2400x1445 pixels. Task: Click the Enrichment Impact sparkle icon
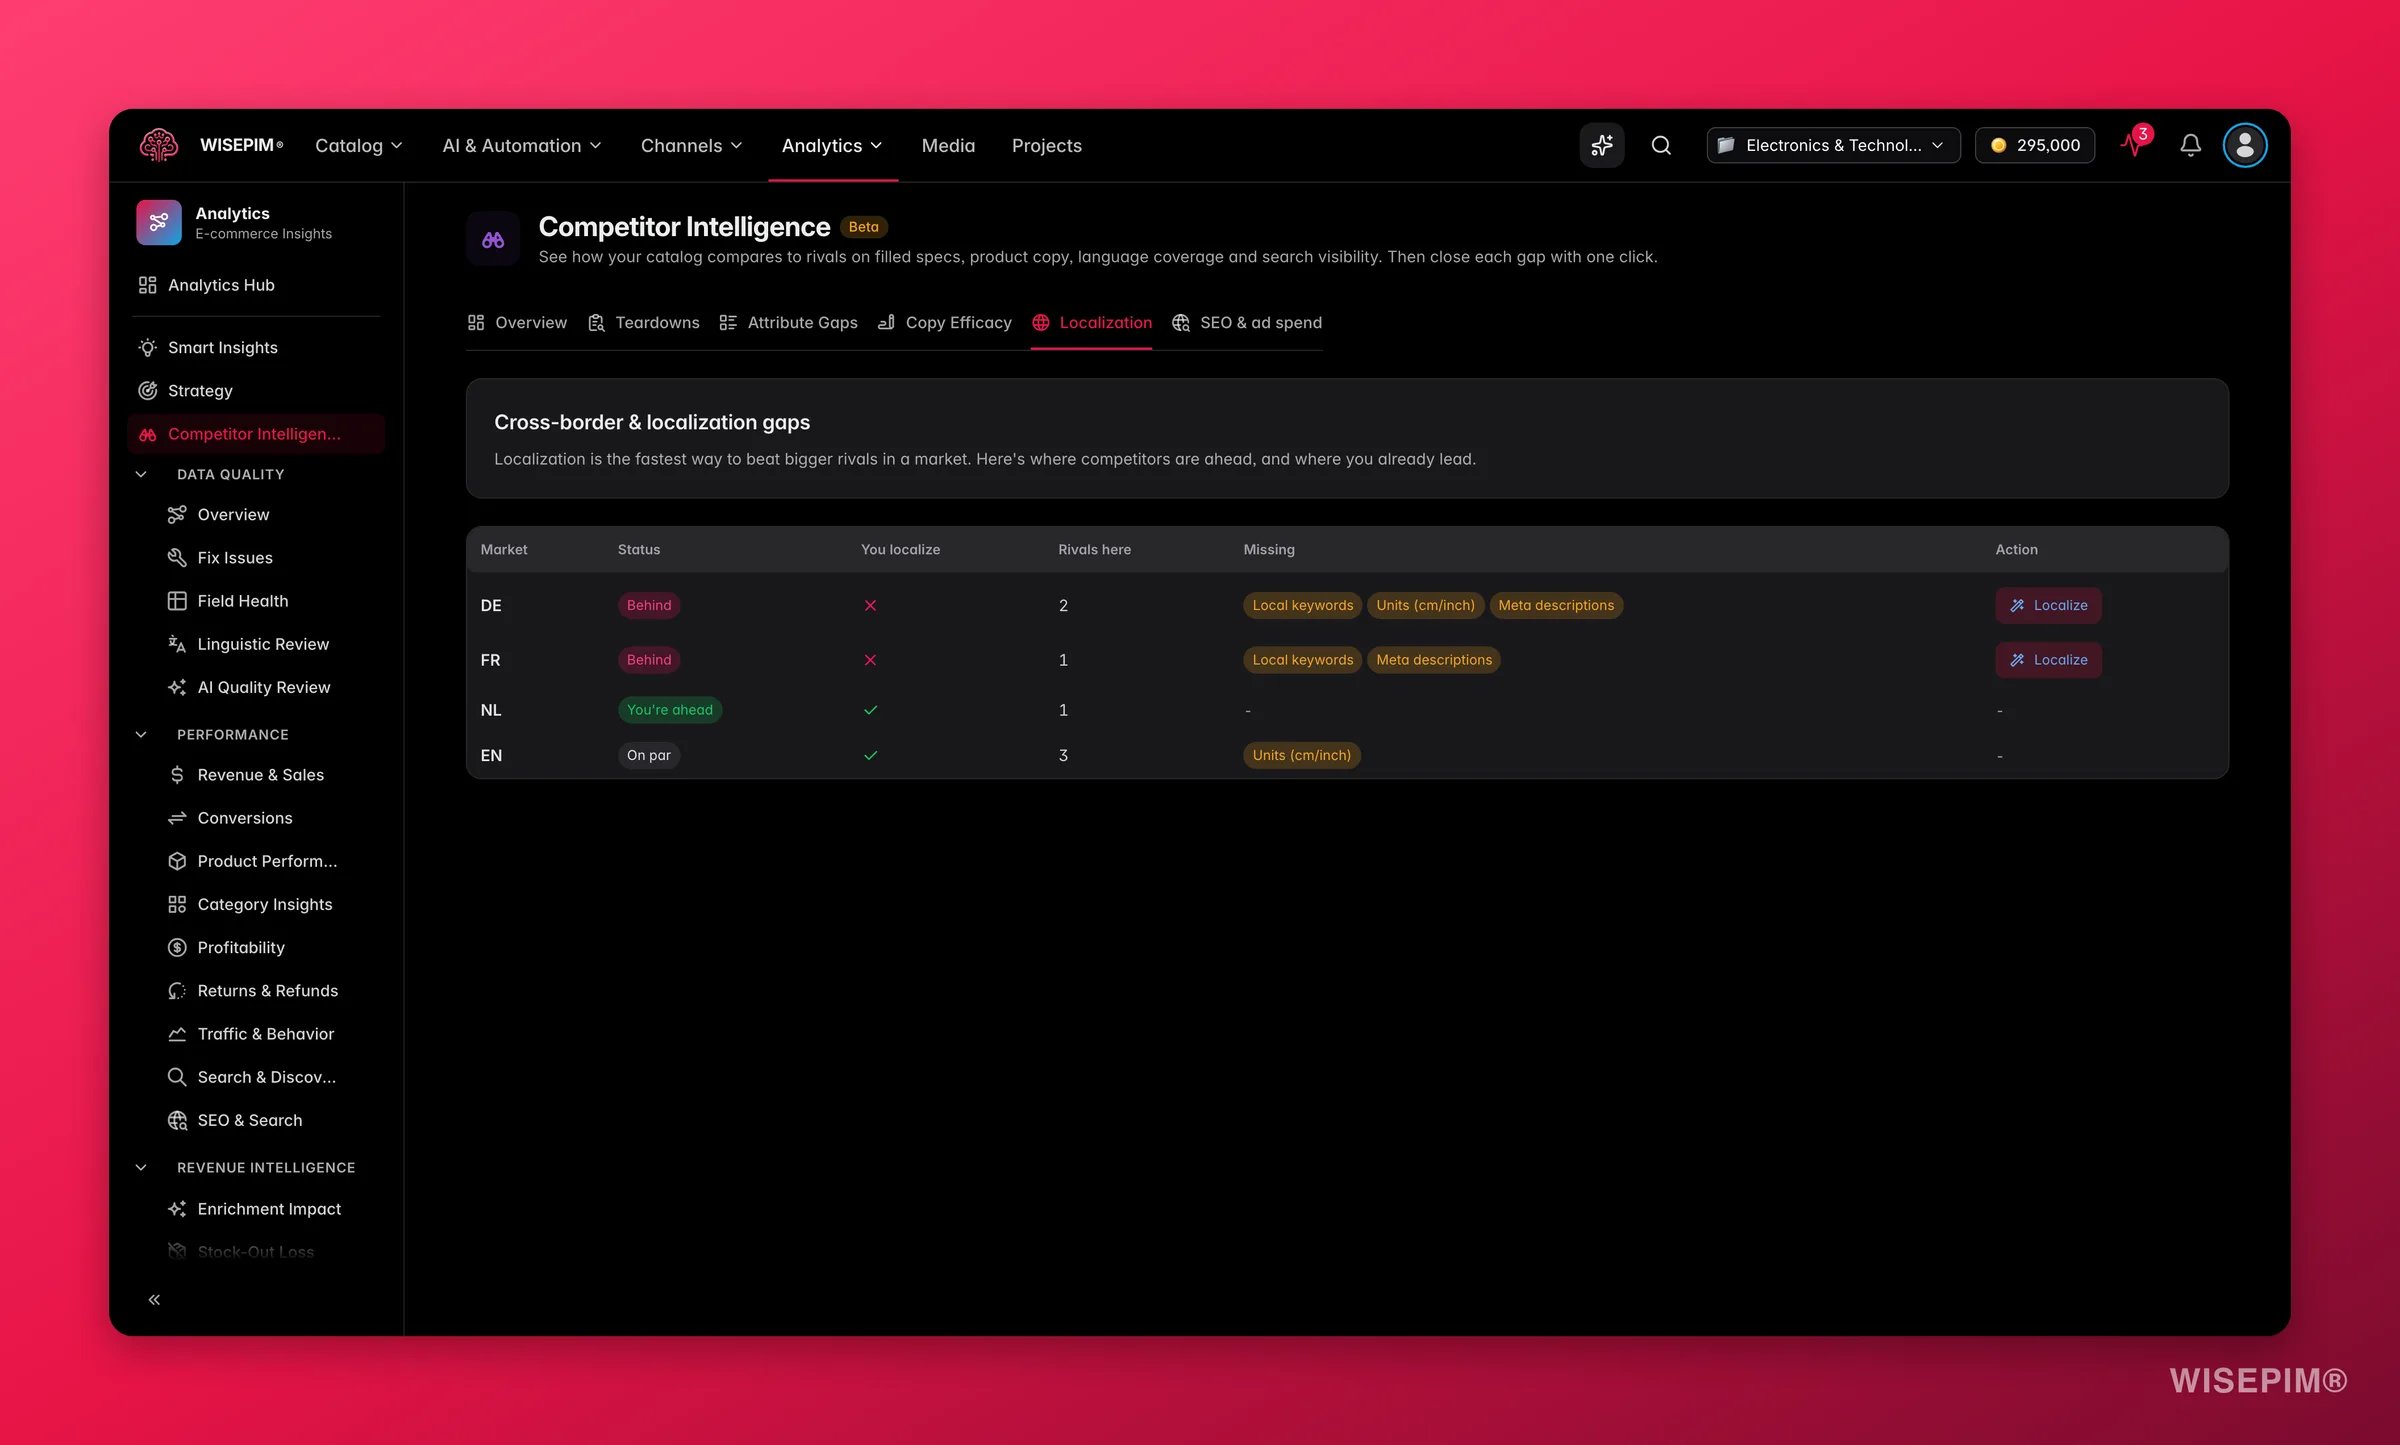point(177,1208)
